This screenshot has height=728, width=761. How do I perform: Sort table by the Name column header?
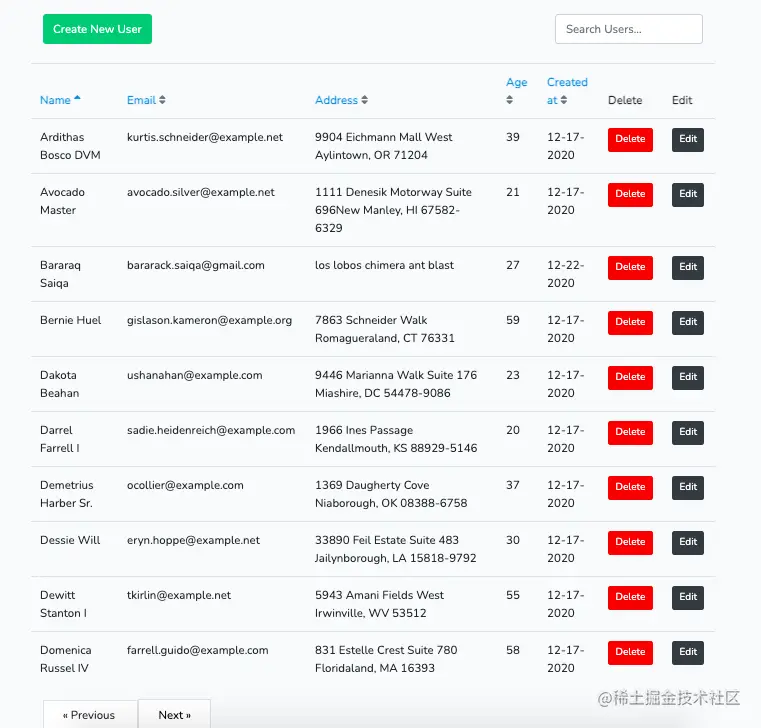[x=55, y=100]
